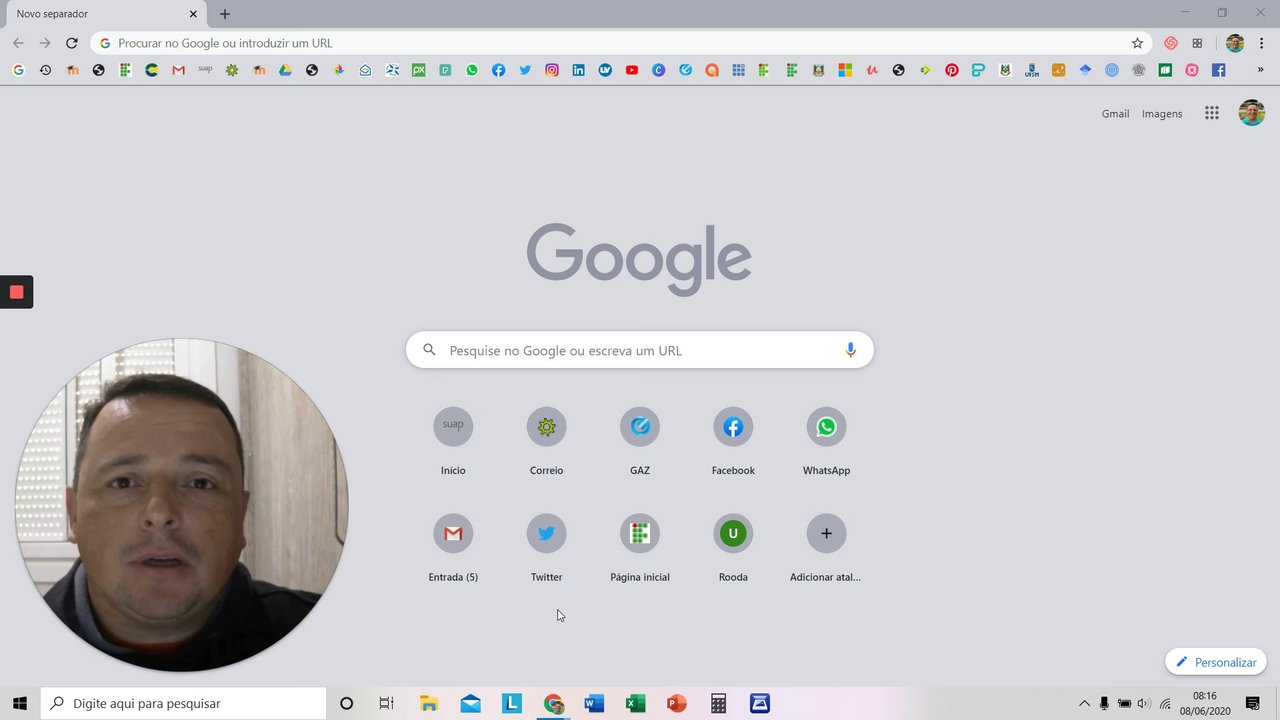Screen dimensions: 1280x720
Task: Open the UFSM bookmark
Action: 1032,70
